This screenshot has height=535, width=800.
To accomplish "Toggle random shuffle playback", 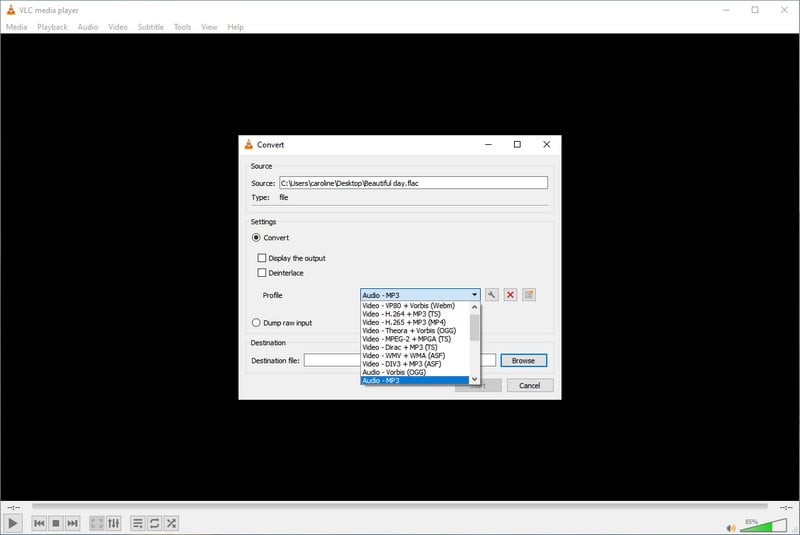I will (171, 523).
